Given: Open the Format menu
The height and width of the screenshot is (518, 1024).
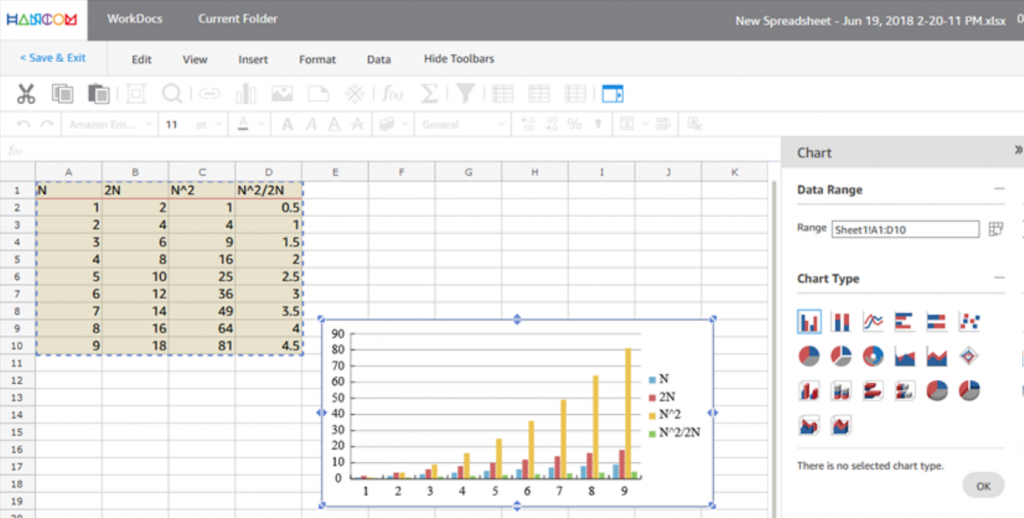Looking at the screenshot, I should 317,59.
